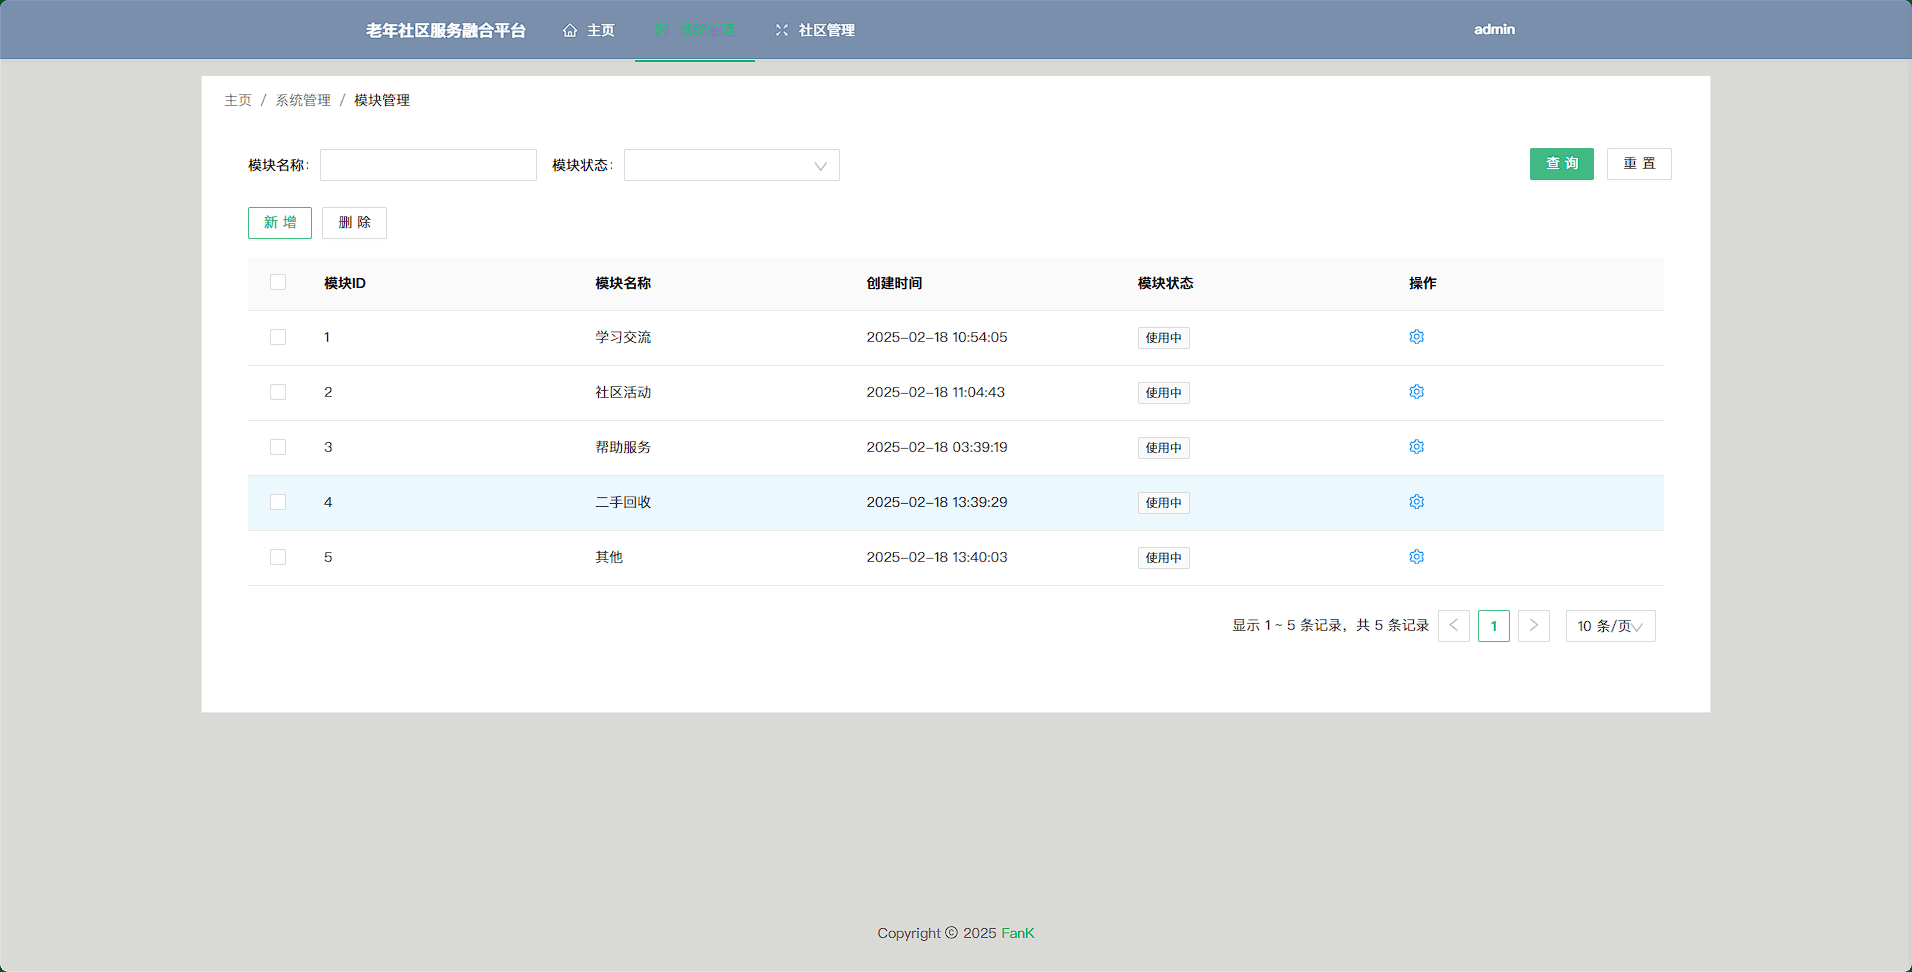Open settings gear for 其他 row
1912x972 pixels.
[x=1416, y=557]
